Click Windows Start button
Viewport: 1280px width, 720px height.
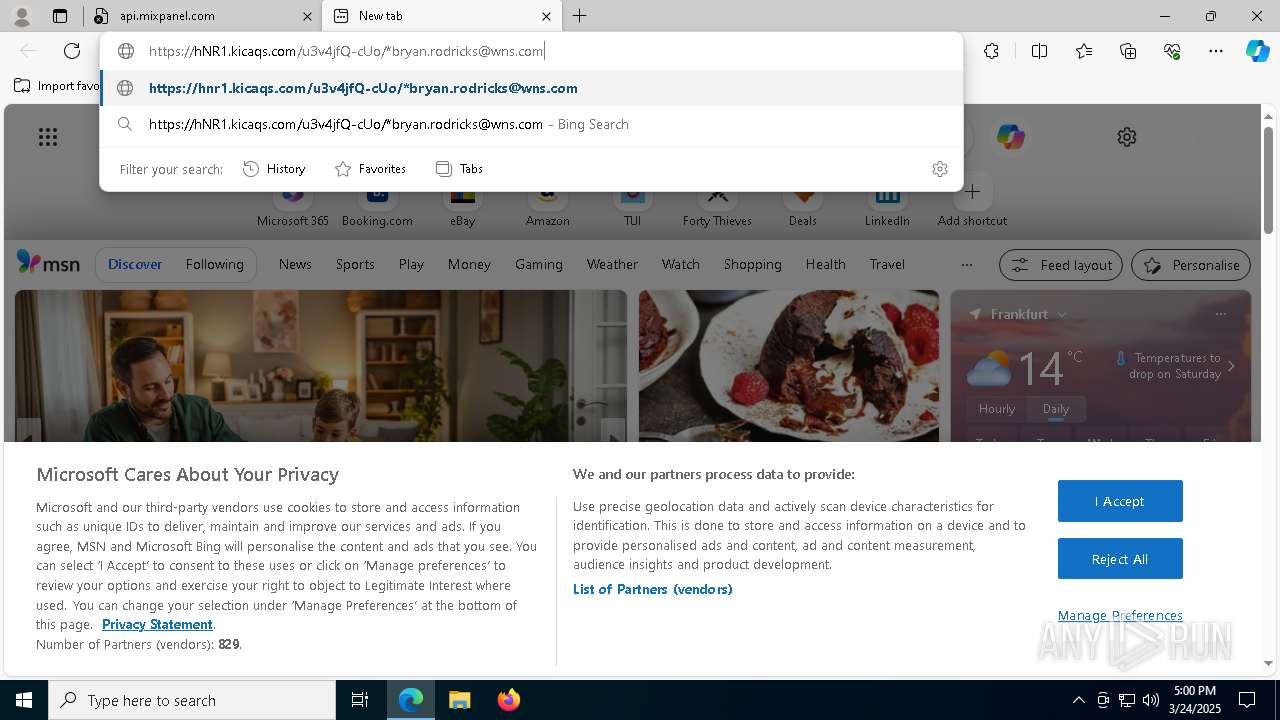pyautogui.click(x=24, y=700)
